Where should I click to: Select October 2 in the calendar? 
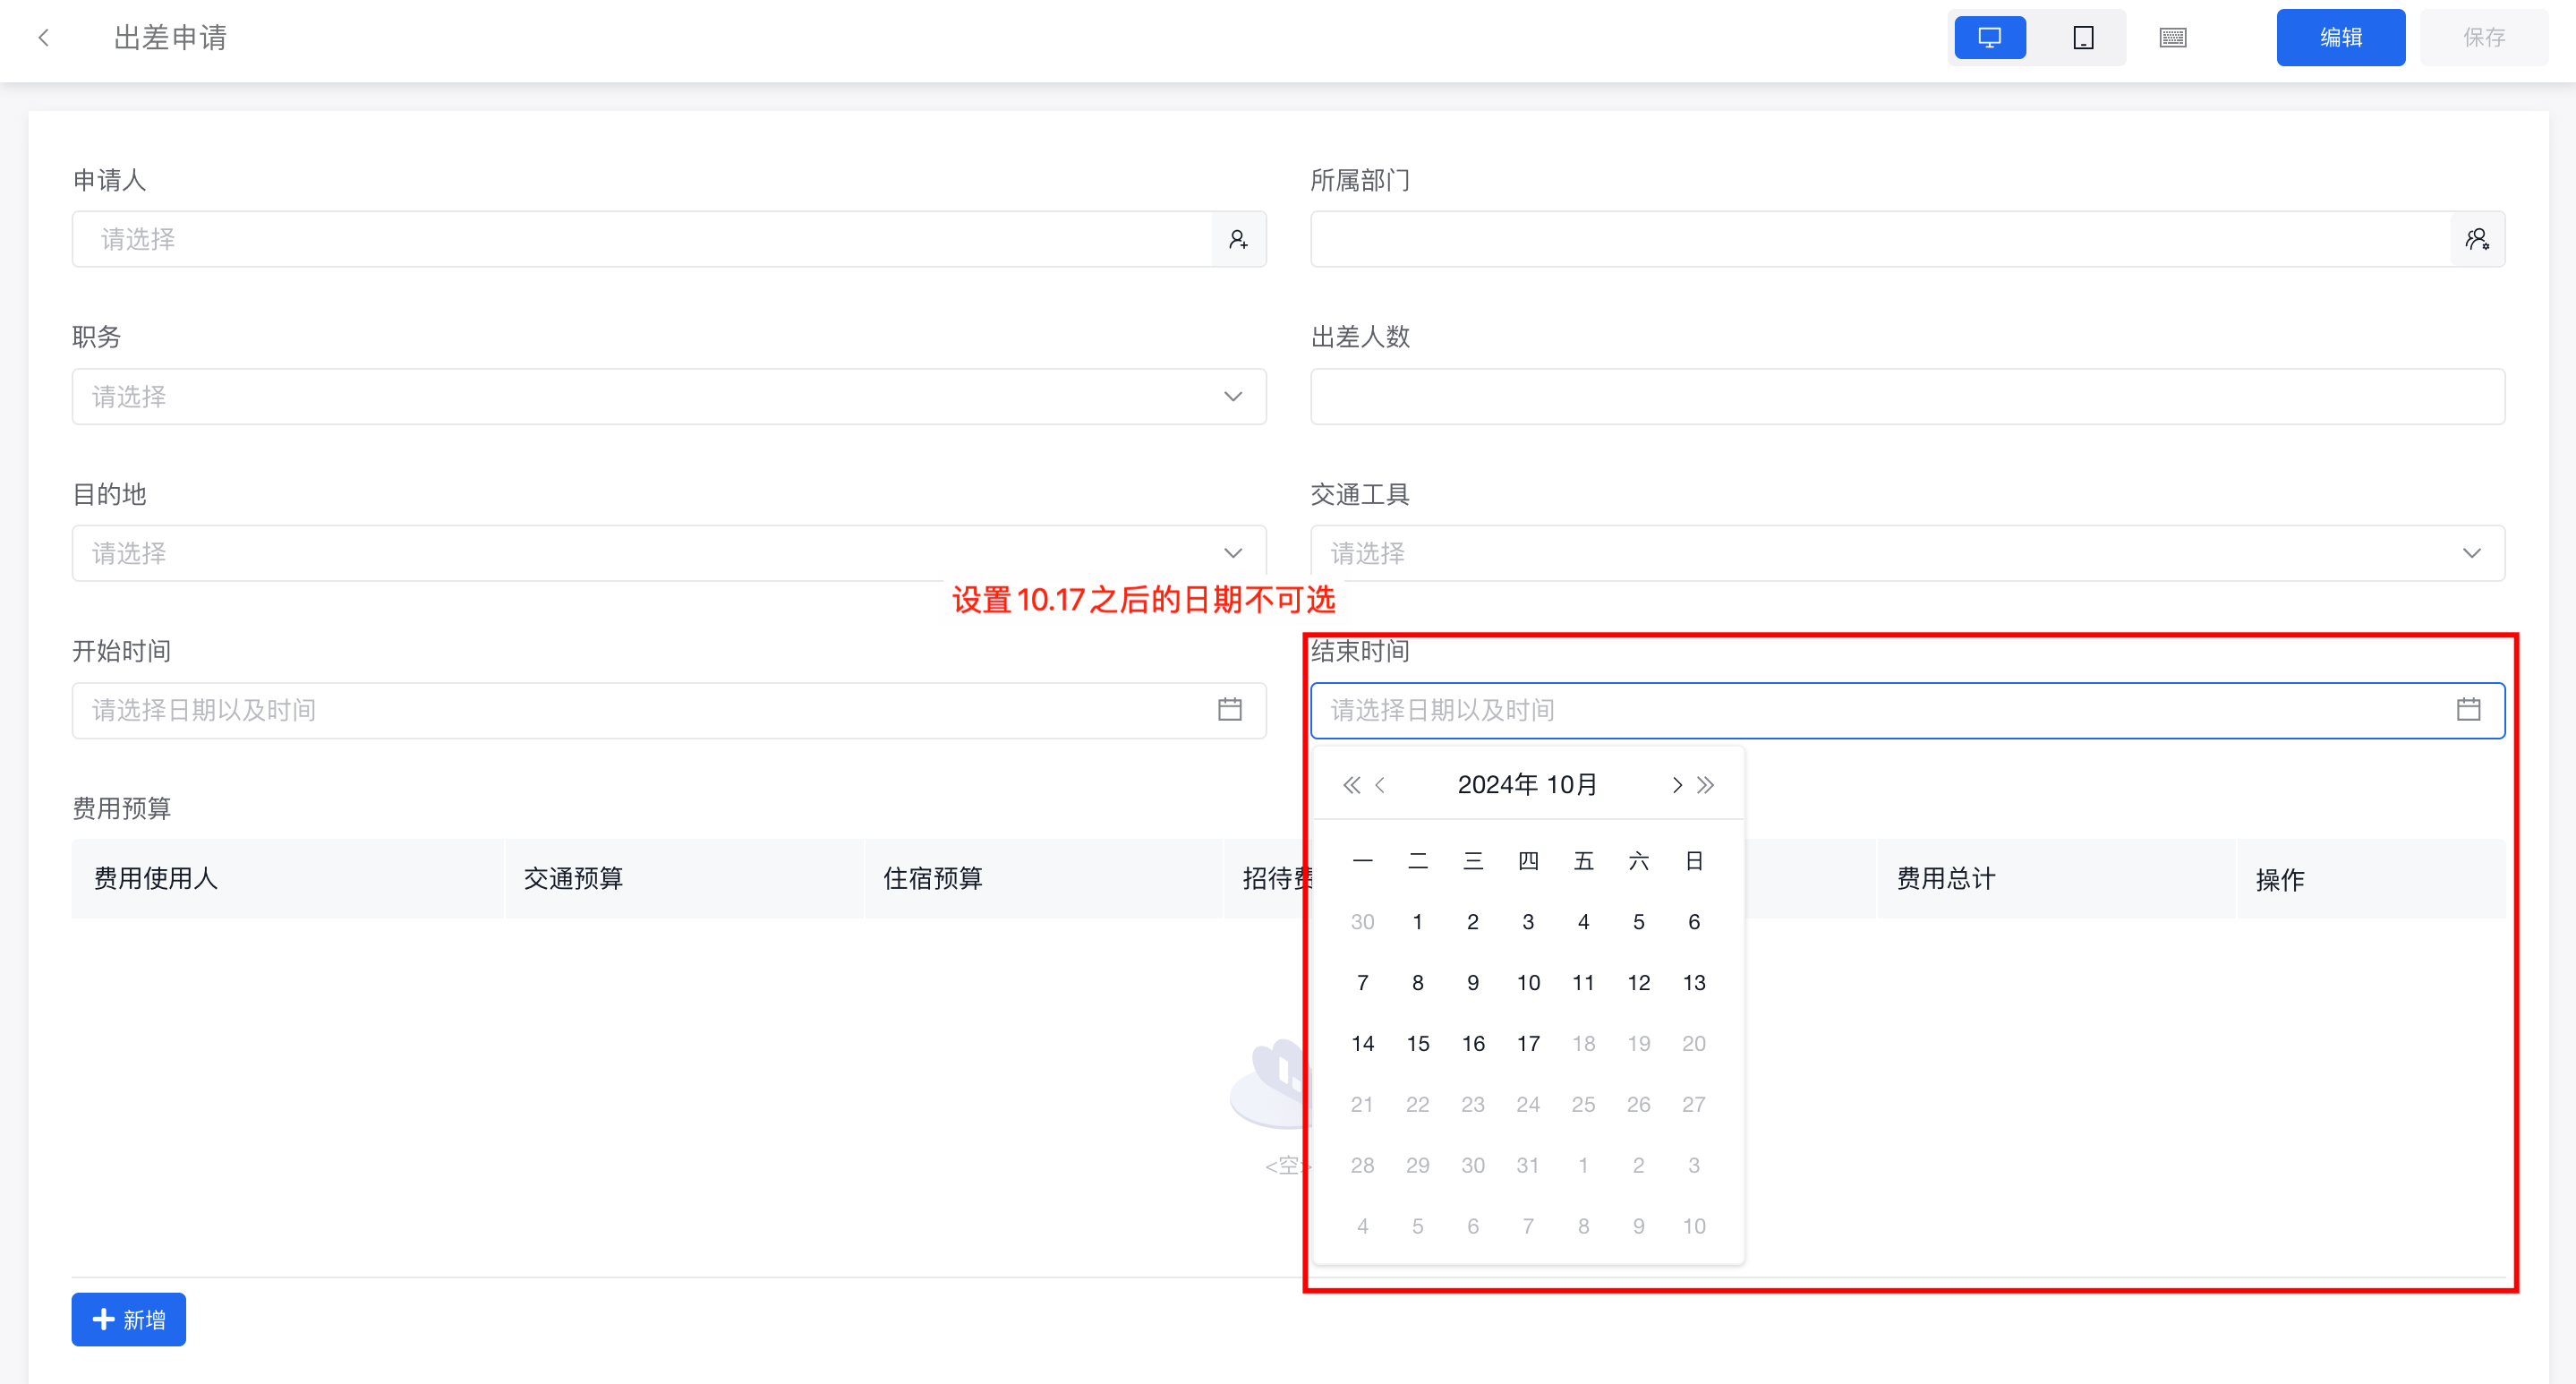pyautogui.click(x=1473, y=922)
